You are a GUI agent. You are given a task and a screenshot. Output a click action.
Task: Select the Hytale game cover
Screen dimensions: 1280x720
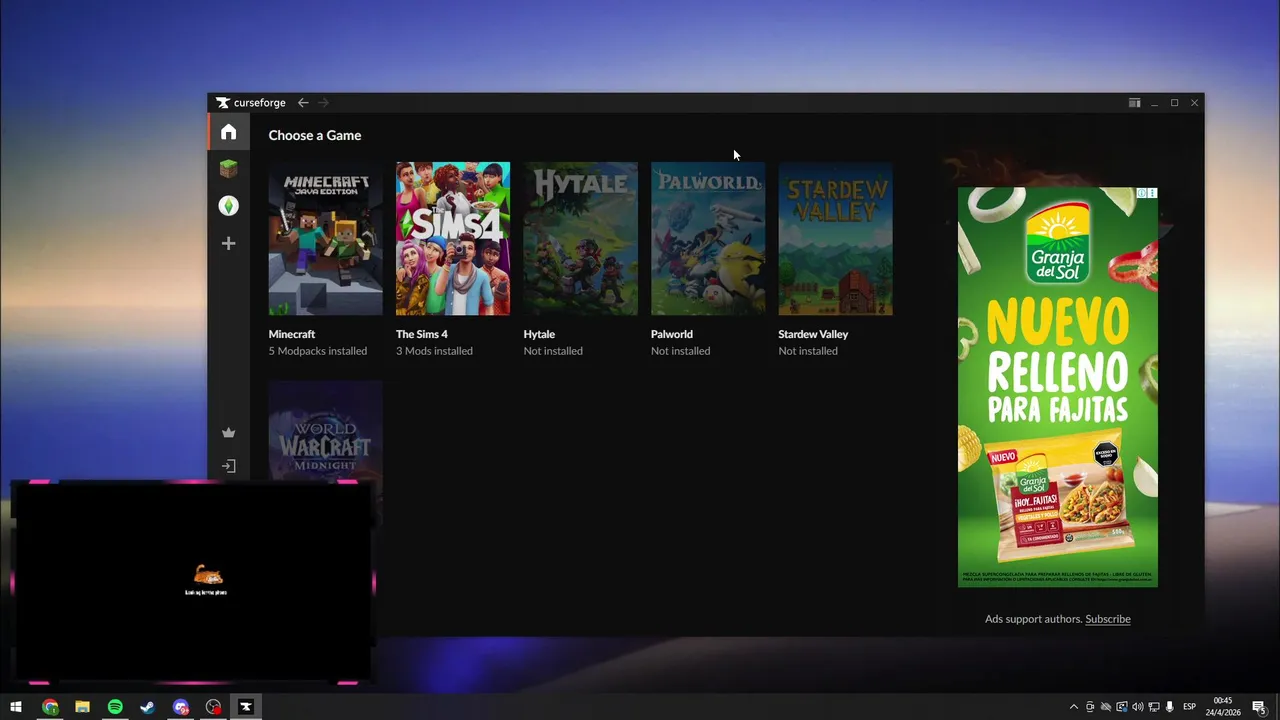pos(580,239)
